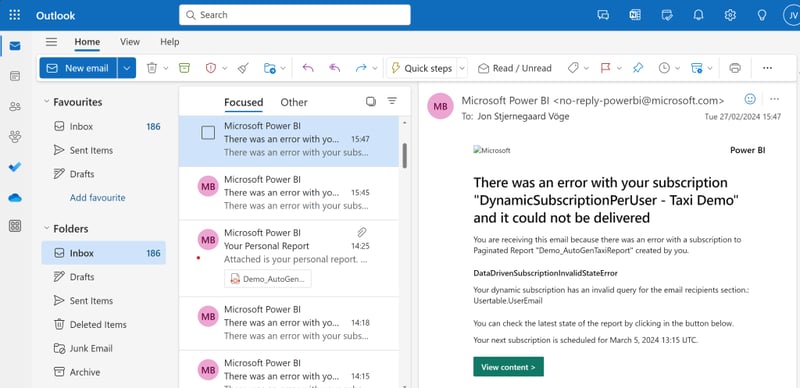Tick the checkbox on the 15:47 email
This screenshot has height=388, width=800.
208,133
